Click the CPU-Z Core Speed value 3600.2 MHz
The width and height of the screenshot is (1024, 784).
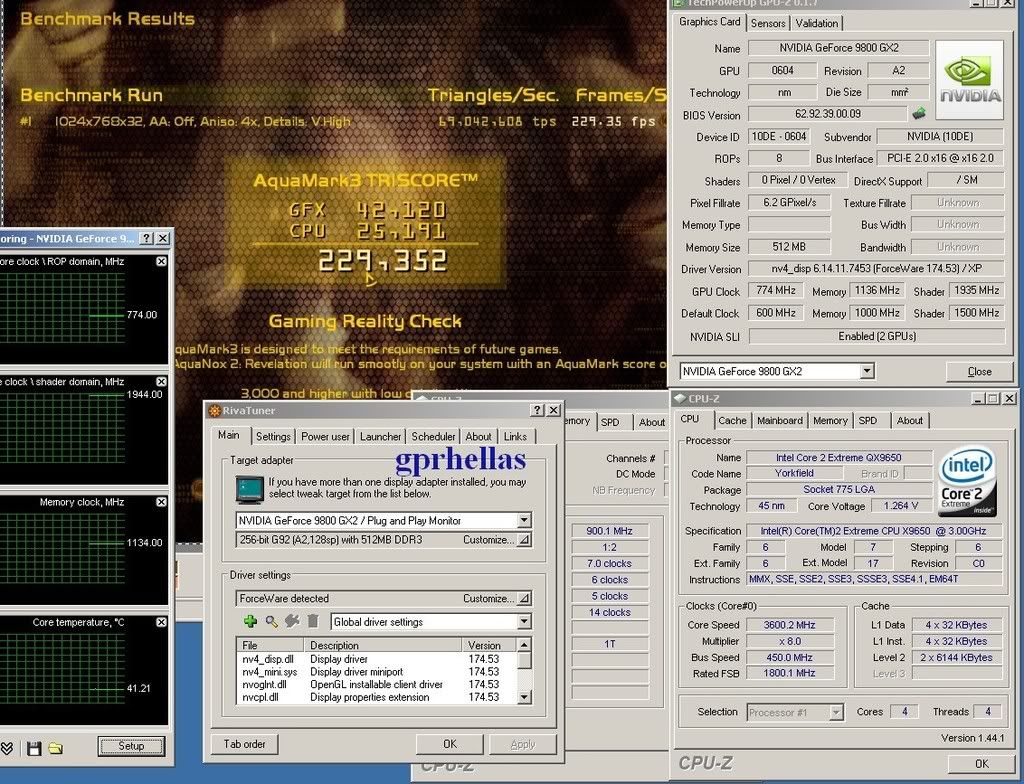pos(790,625)
